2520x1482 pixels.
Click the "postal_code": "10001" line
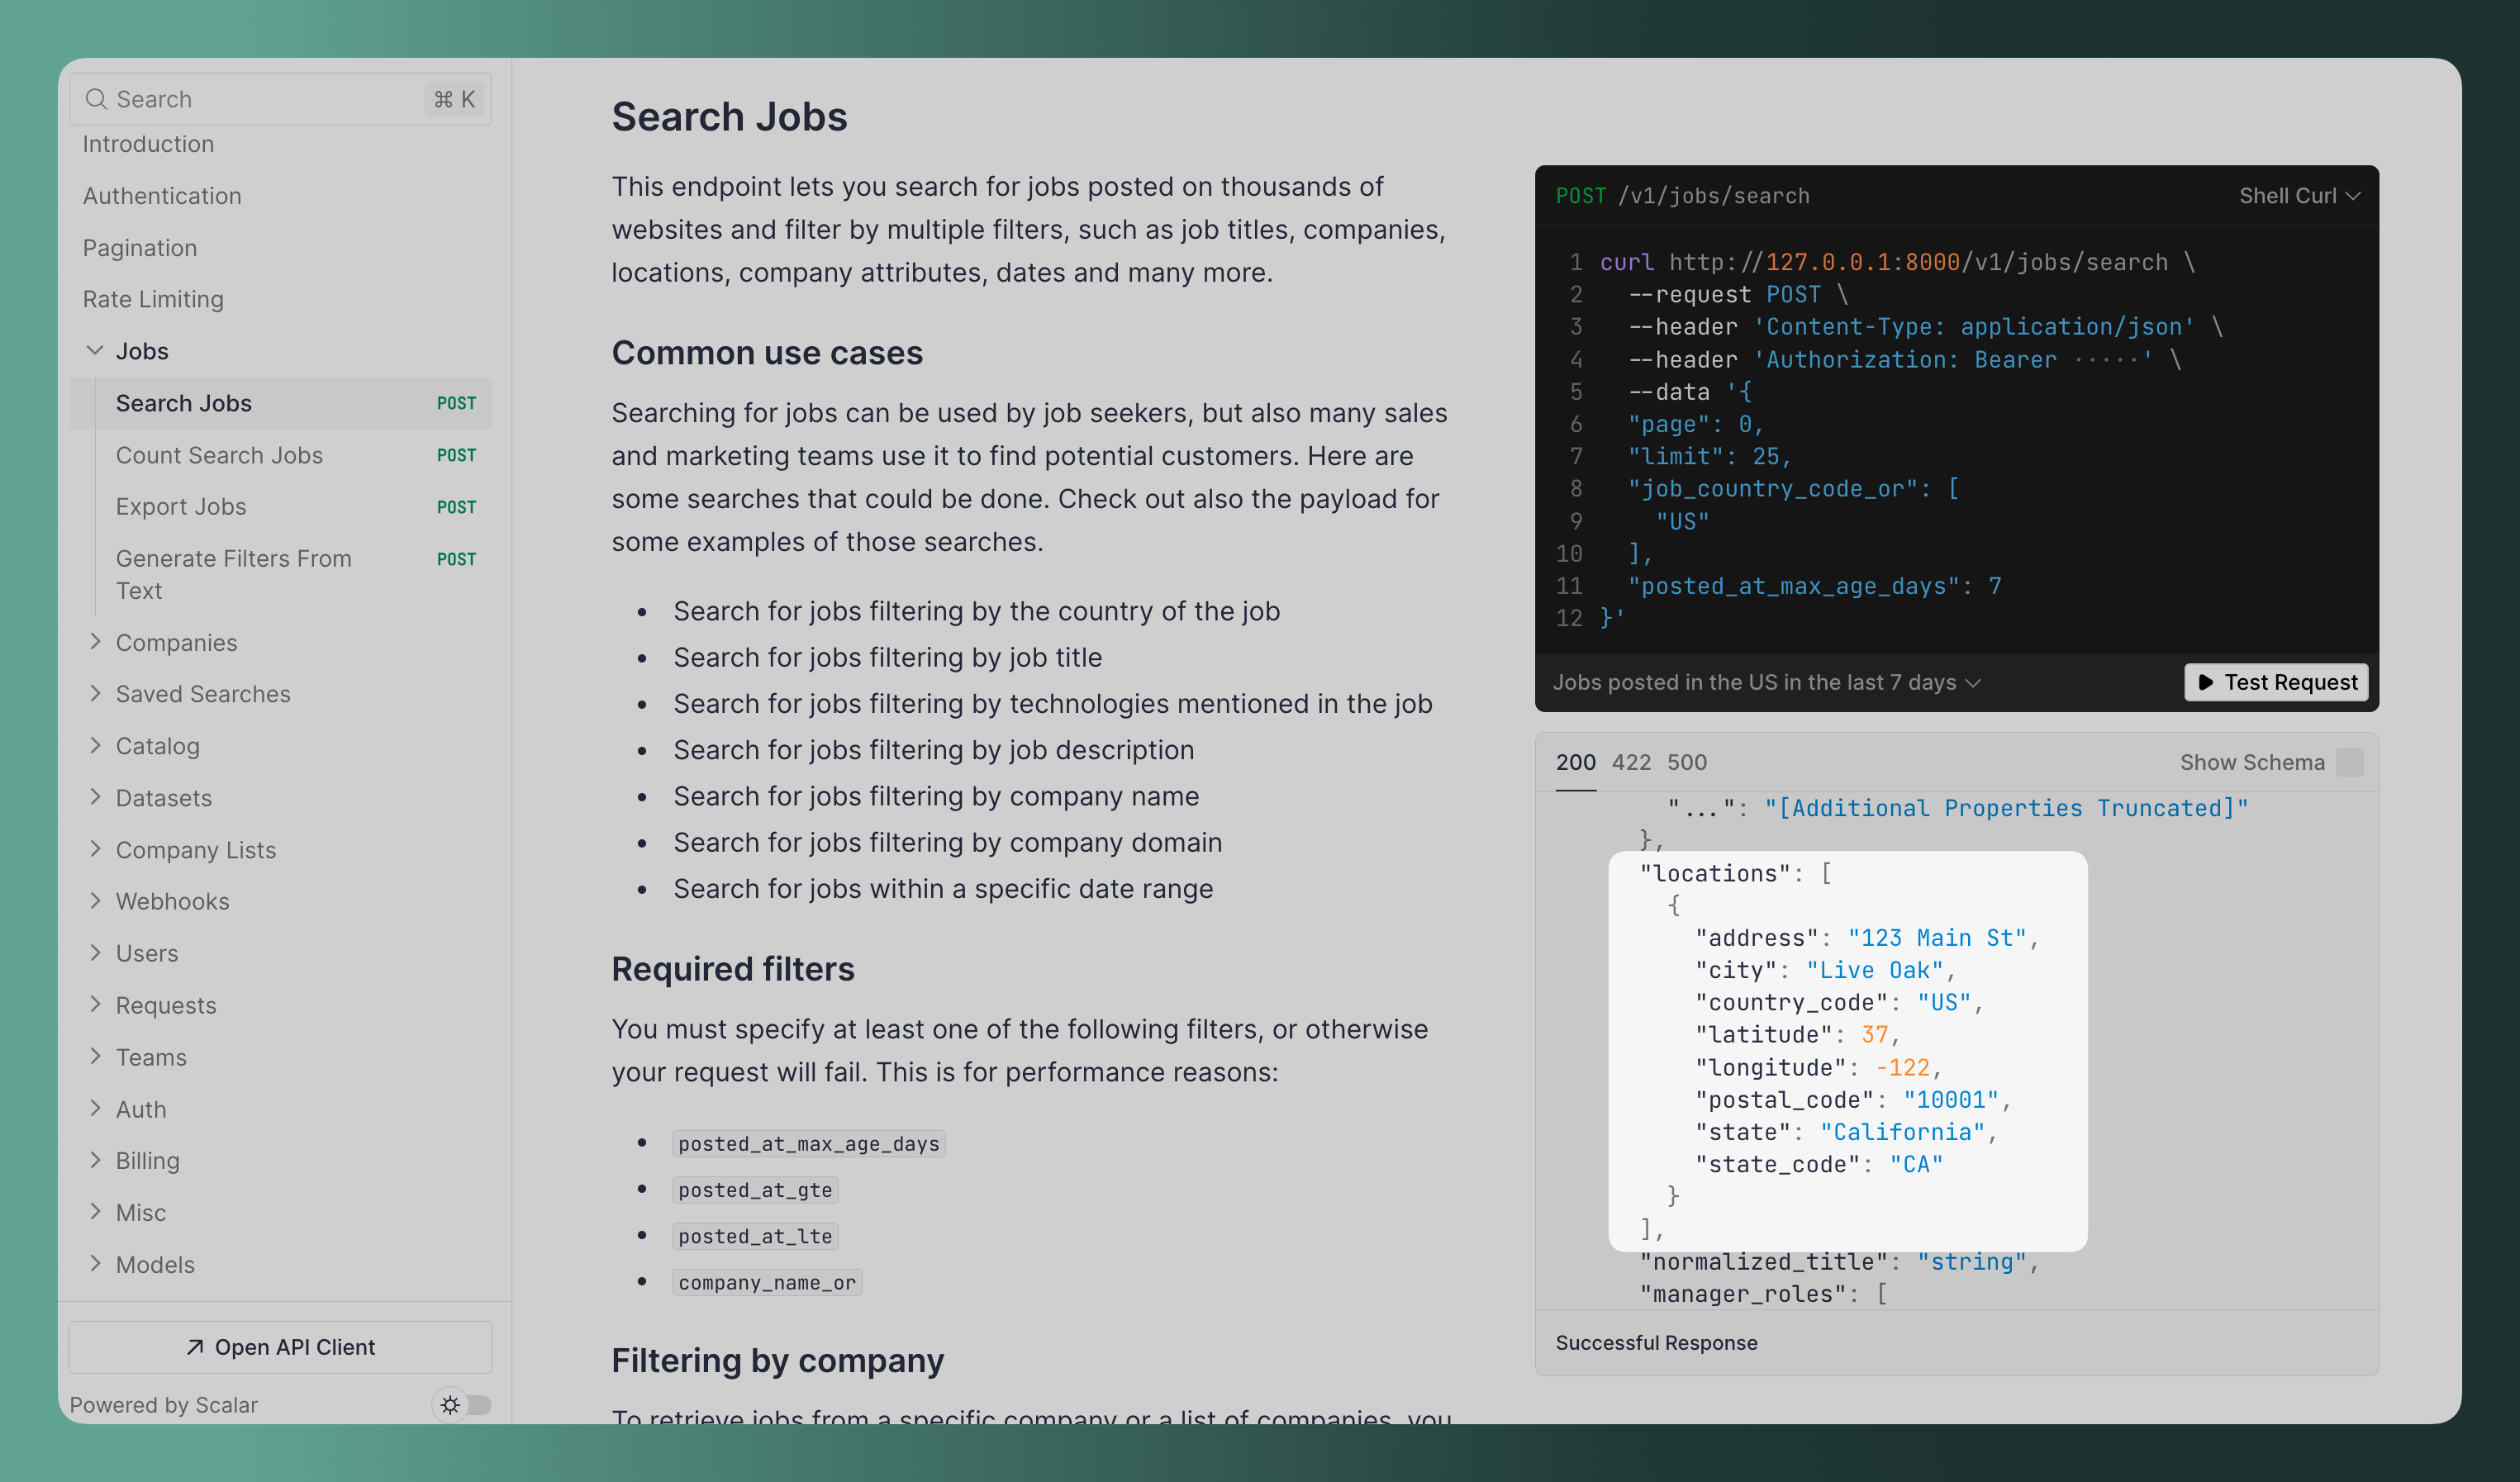[1853, 1100]
